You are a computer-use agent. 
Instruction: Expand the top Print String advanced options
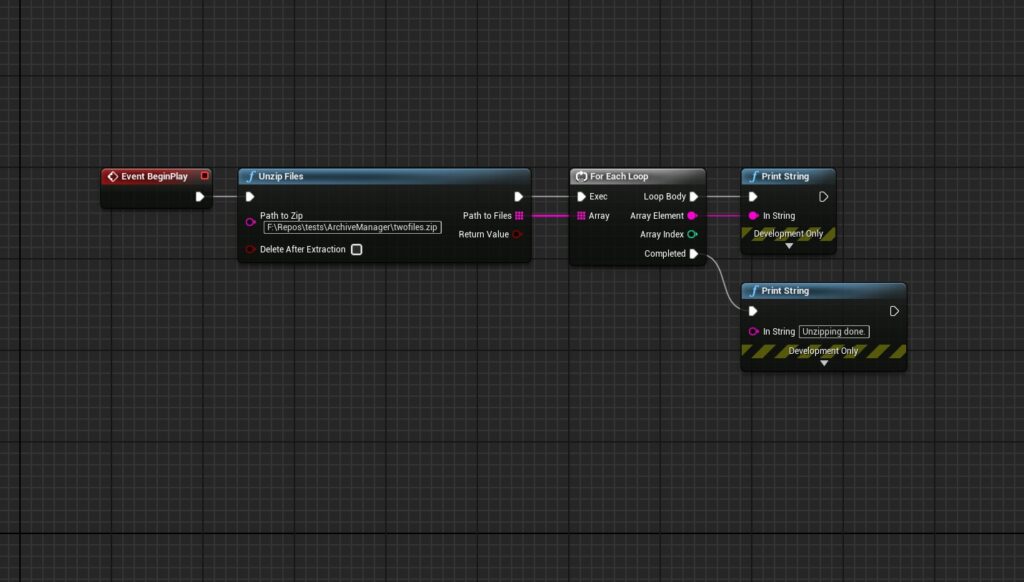tap(789, 246)
